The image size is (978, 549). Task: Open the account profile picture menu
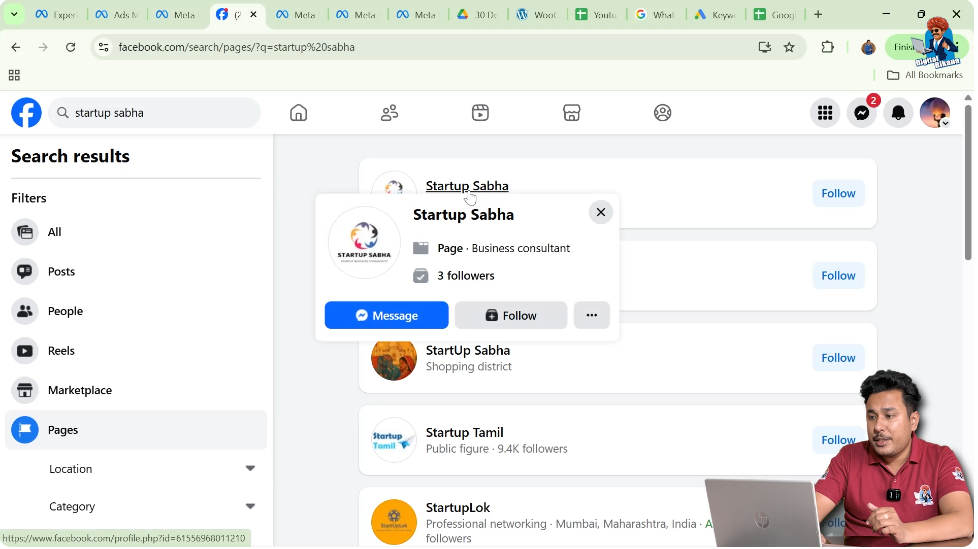click(935, 113)
